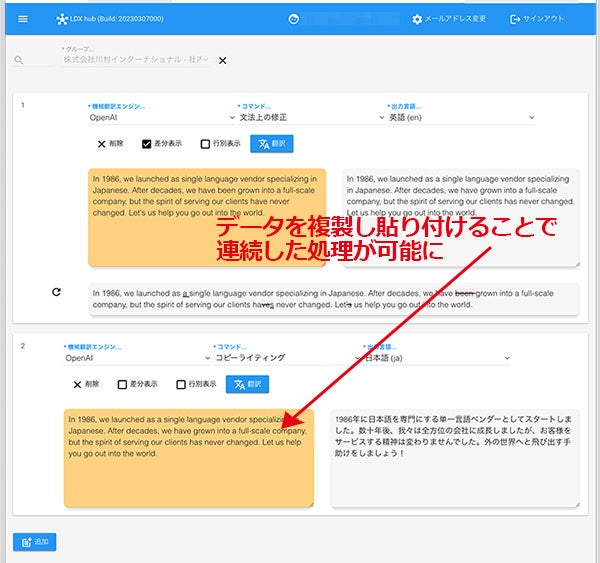Click the block number 1 label
This screenshot has height=563, width=600.
click(23, 105)
